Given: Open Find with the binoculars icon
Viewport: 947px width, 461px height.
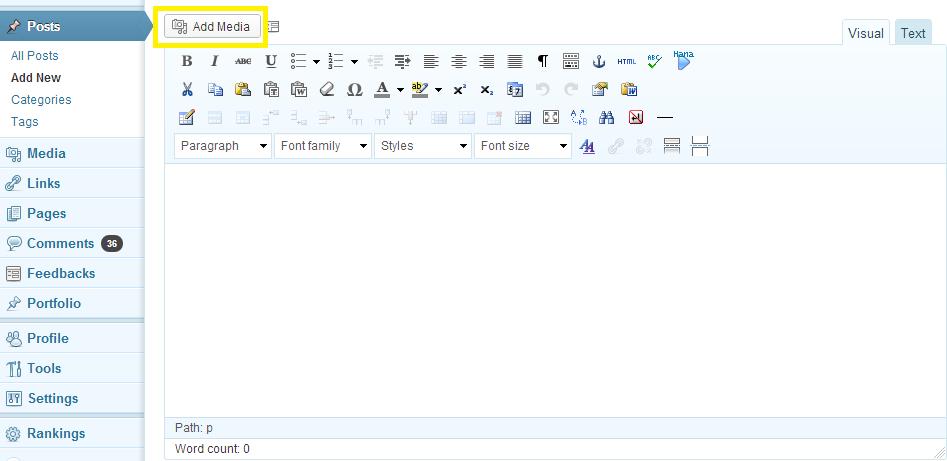Looking at the screenshot, I should [606, 117].
